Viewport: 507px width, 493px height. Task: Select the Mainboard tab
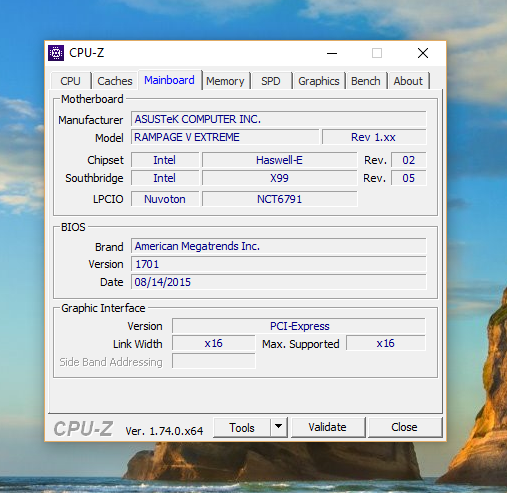[x=170, y=80]
